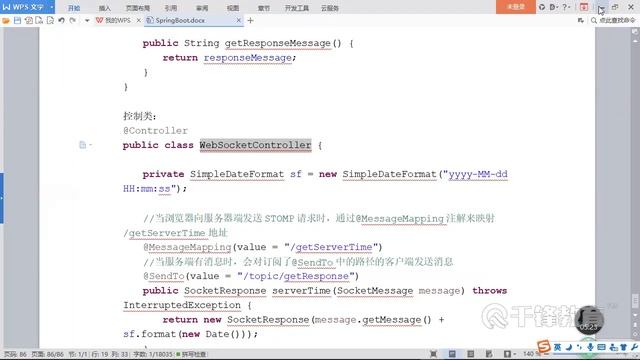The width and height of the screenshot is (640, 360).
Task: Click the print preview icon
Action: [50, 20]
